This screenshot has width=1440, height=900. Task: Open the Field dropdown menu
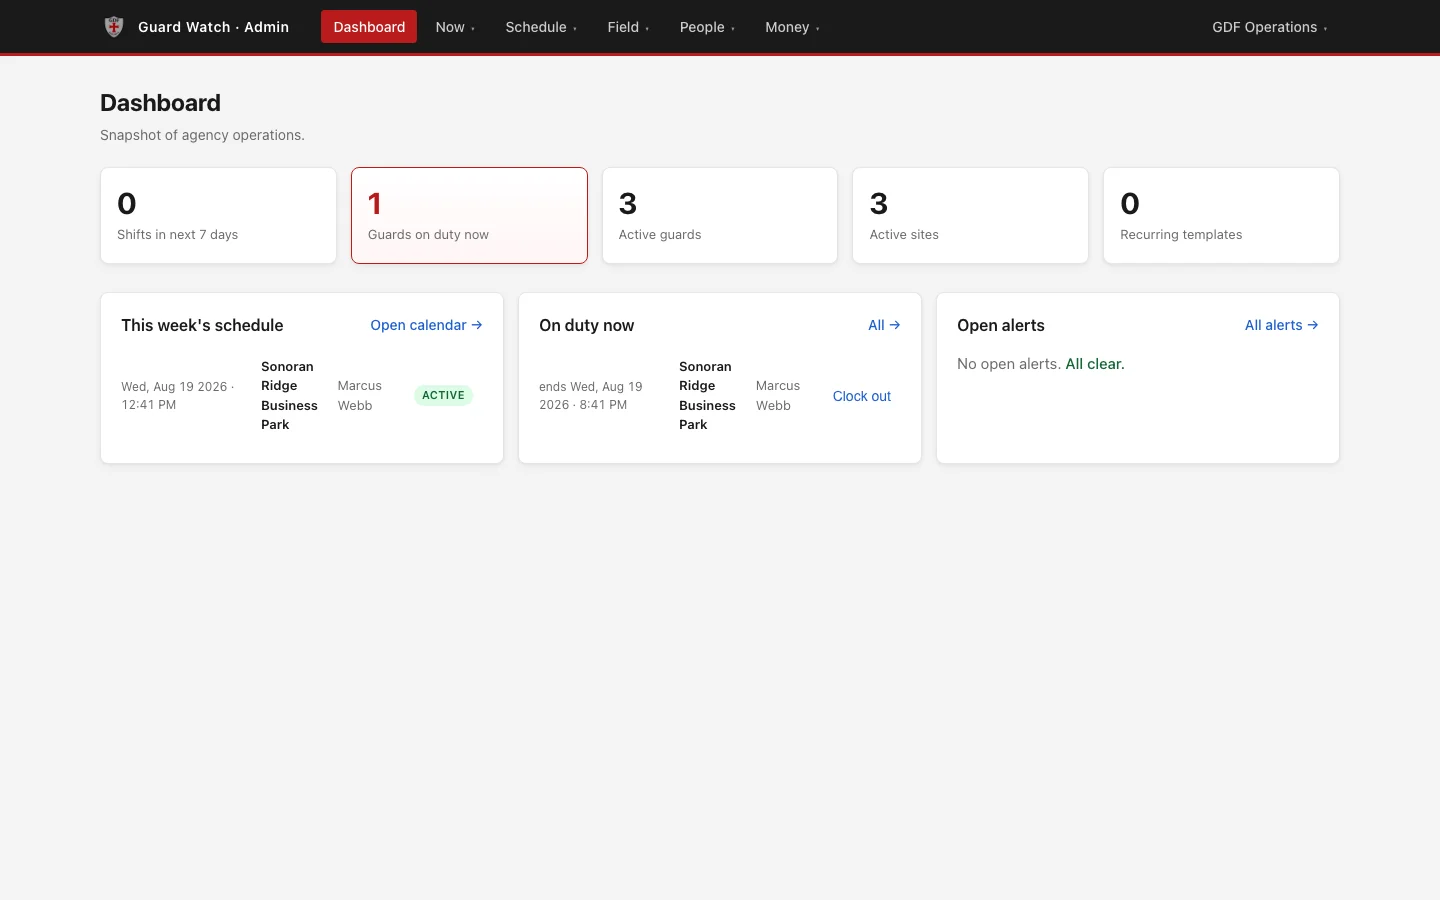628,27
